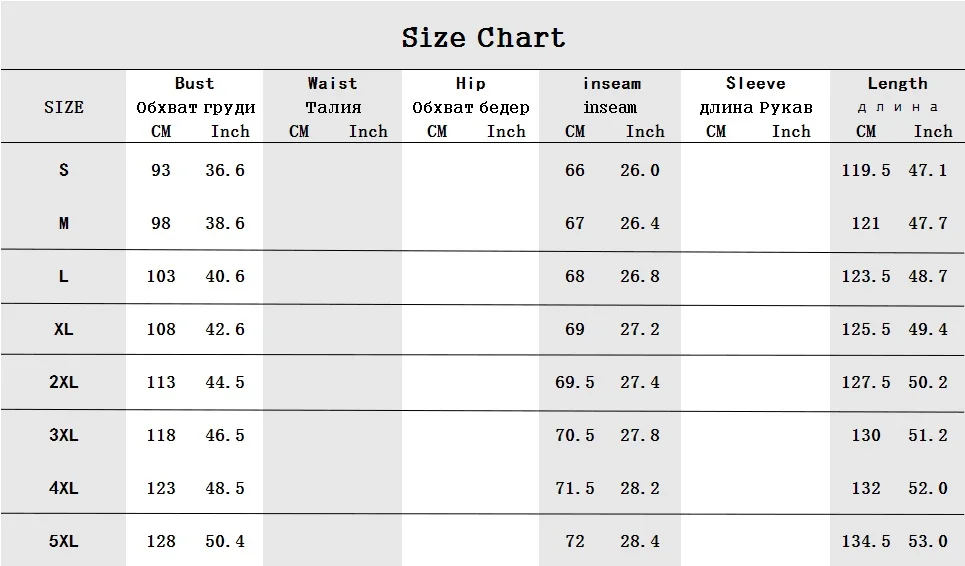Click the Bust column header
965x566 pixels.
(194, 83)
